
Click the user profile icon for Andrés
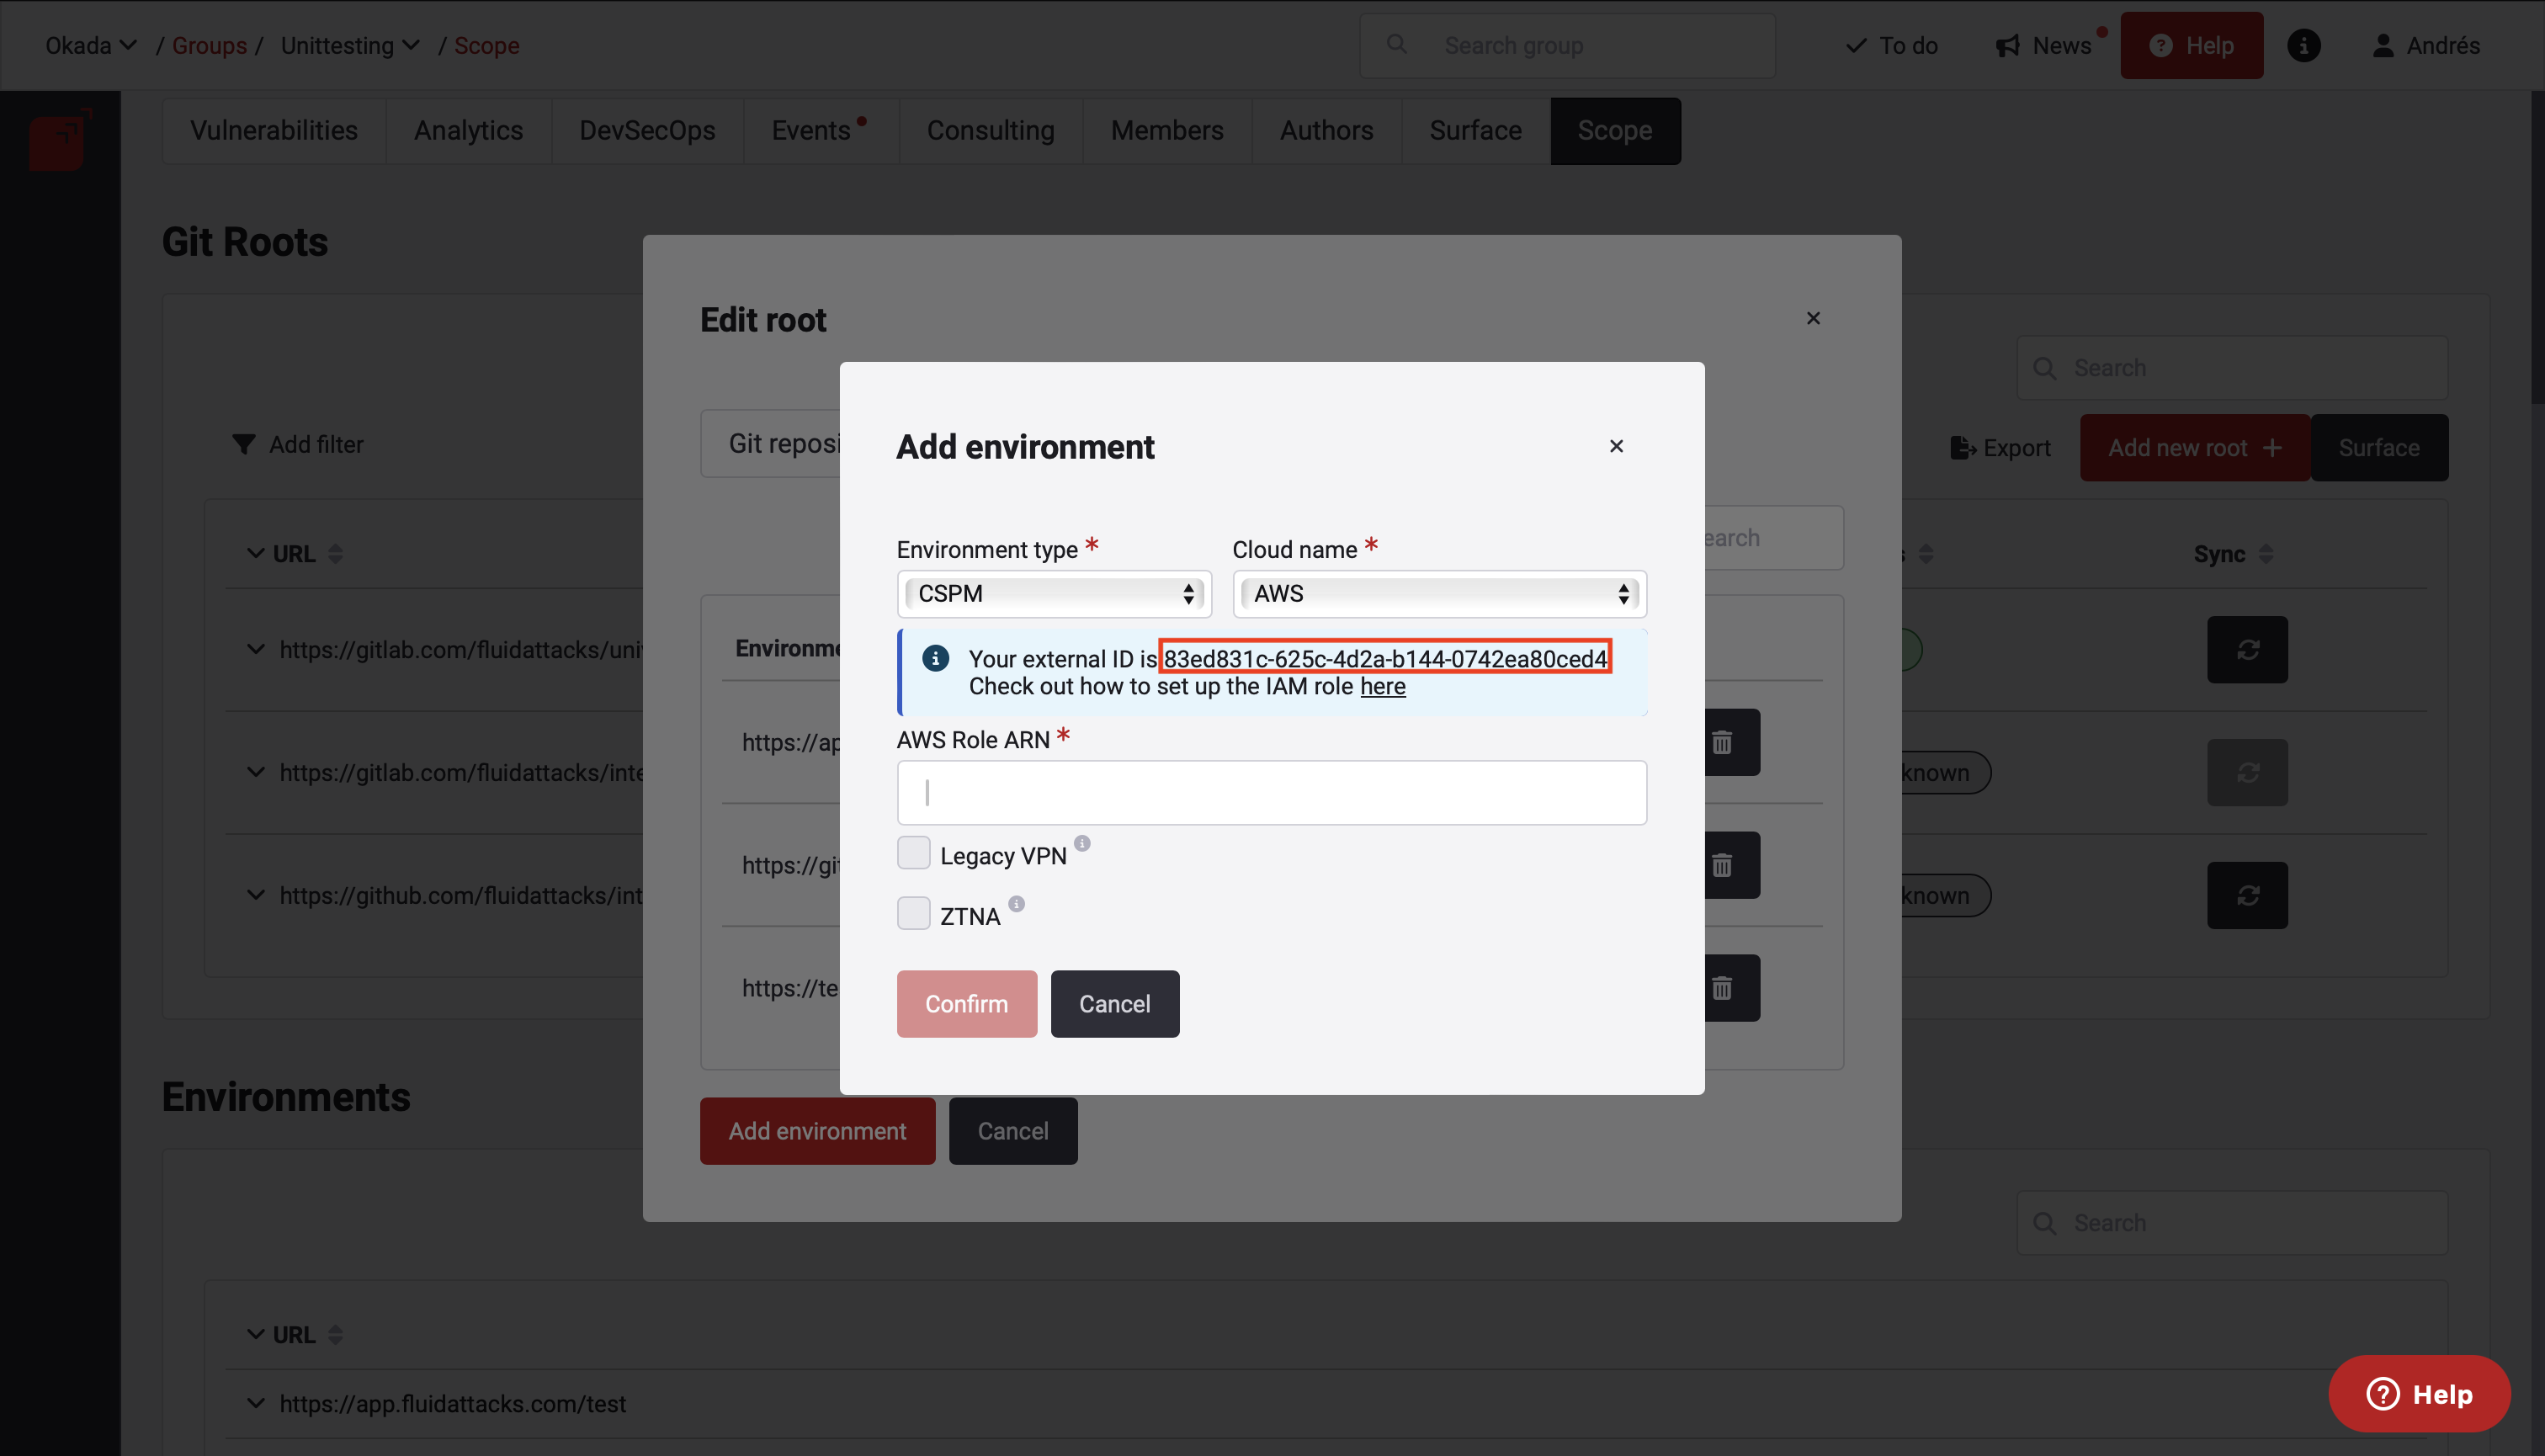click(x=2384, y=45)
